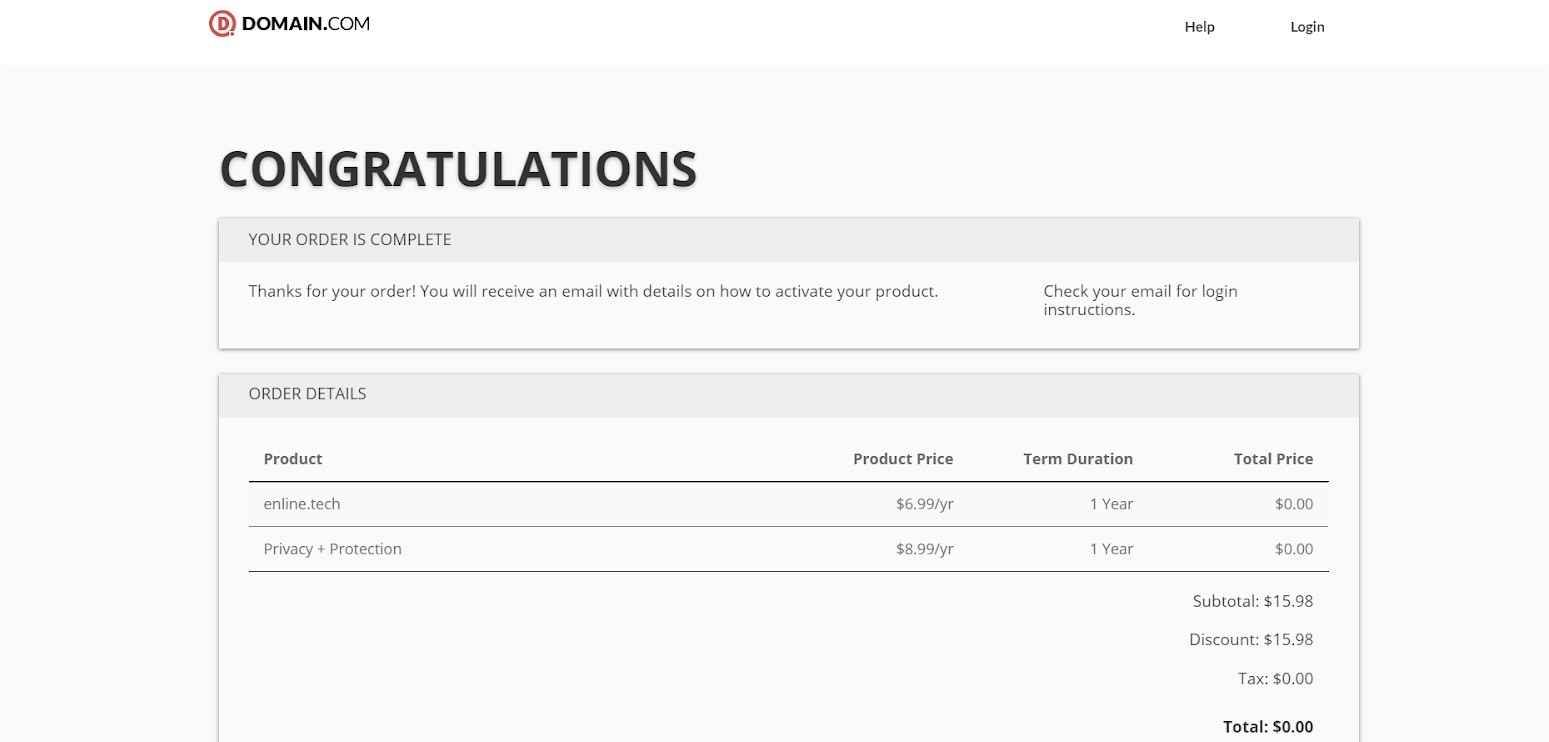Open the Help page
The image size is (1549, 742).
coord(1199,27)
